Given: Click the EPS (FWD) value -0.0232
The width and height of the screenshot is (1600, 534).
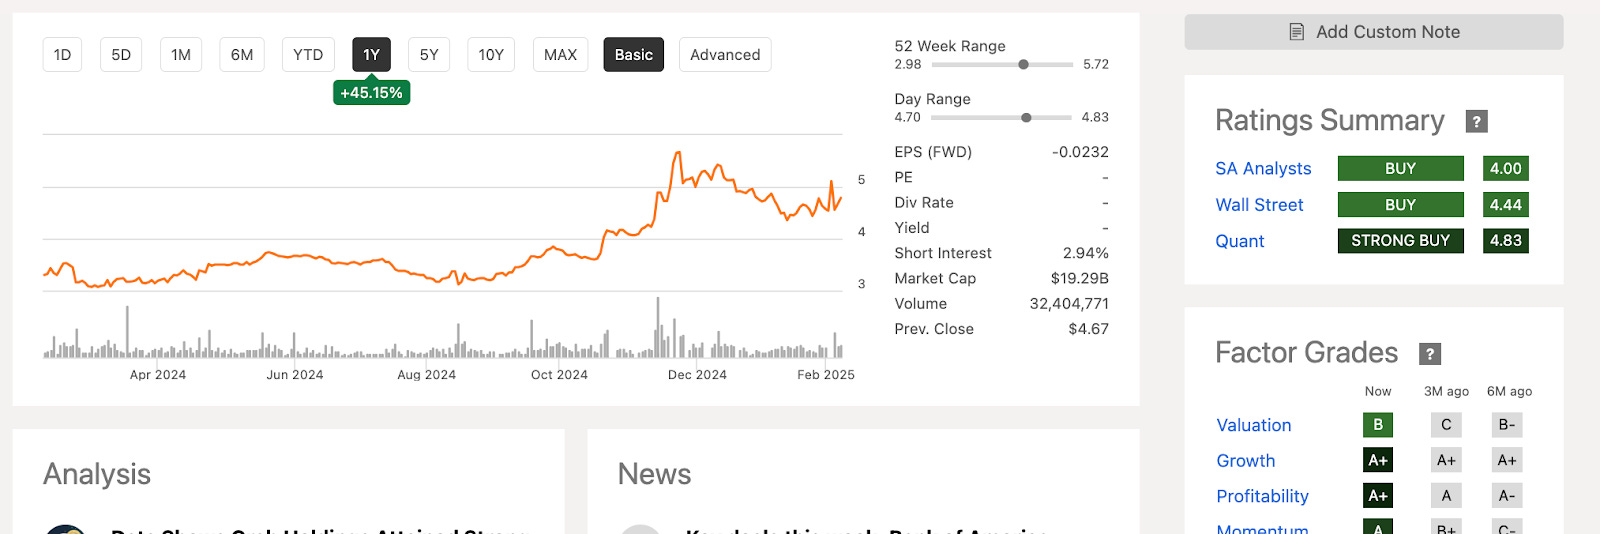Looking at the screenshot, I should point(1080,152).
